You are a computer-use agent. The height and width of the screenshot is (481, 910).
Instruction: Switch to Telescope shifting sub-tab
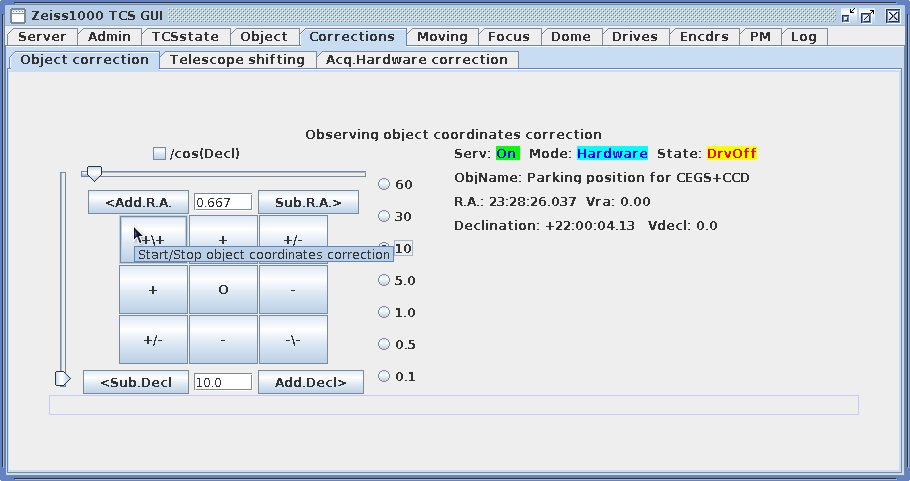[x=238, y=60]
